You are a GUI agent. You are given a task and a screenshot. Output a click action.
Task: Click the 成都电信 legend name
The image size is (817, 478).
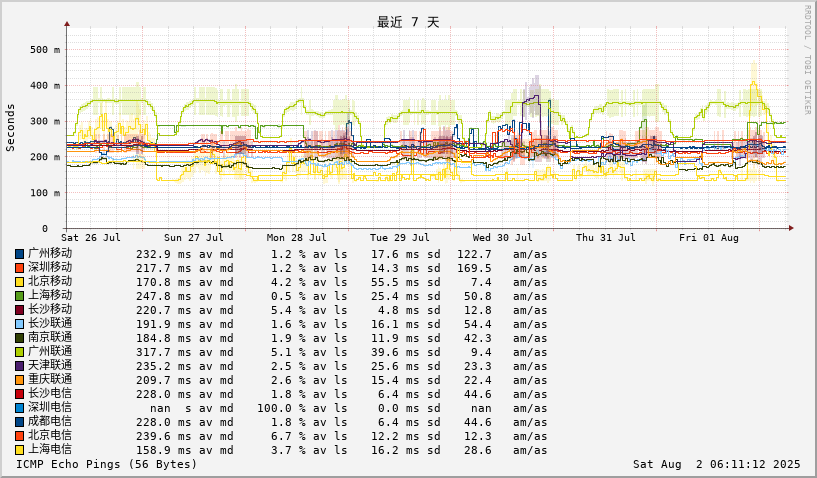tap(50, 422)
